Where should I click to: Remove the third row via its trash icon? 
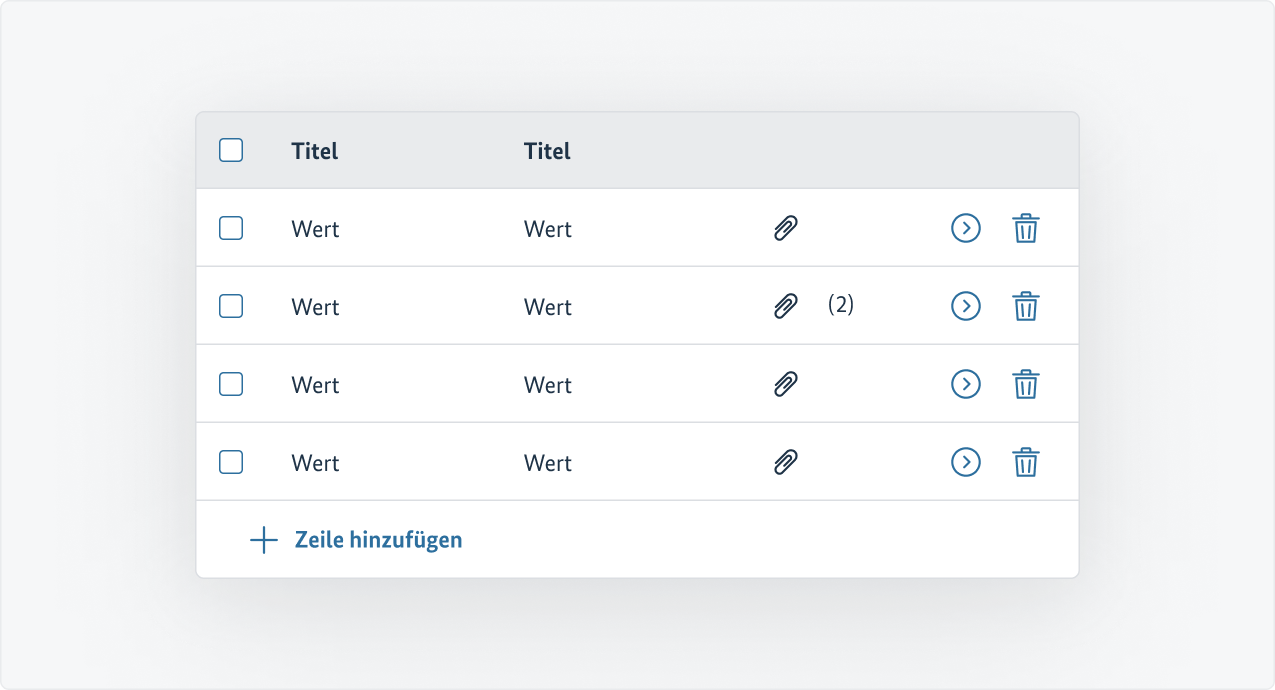point(1026,383)
